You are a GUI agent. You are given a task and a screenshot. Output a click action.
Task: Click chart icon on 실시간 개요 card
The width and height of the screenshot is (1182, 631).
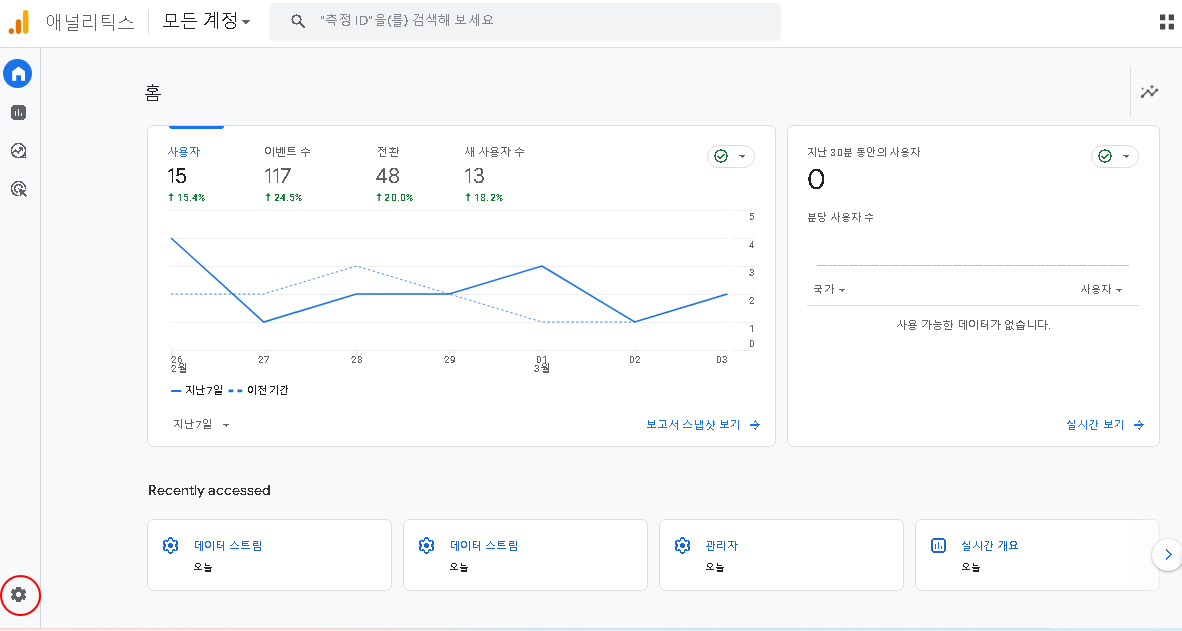tap(939, 545)
